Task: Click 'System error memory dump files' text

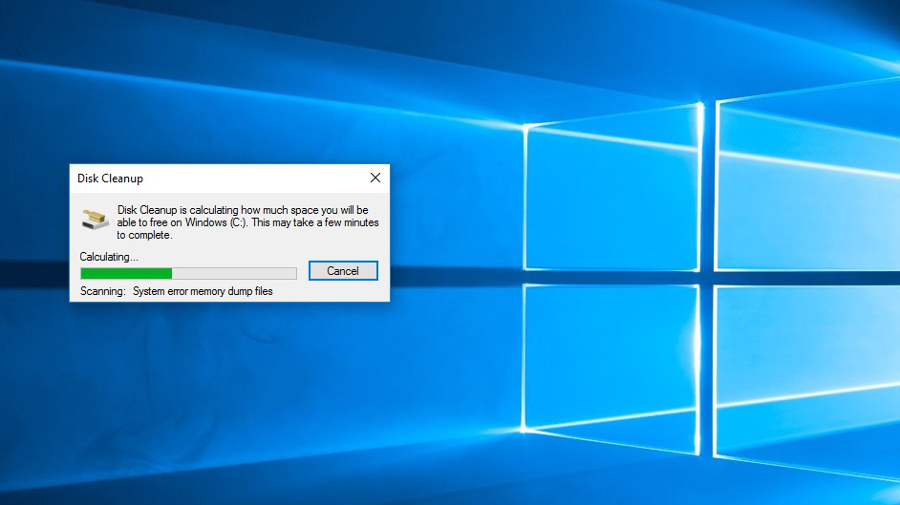Action: [x=203, y=291]
